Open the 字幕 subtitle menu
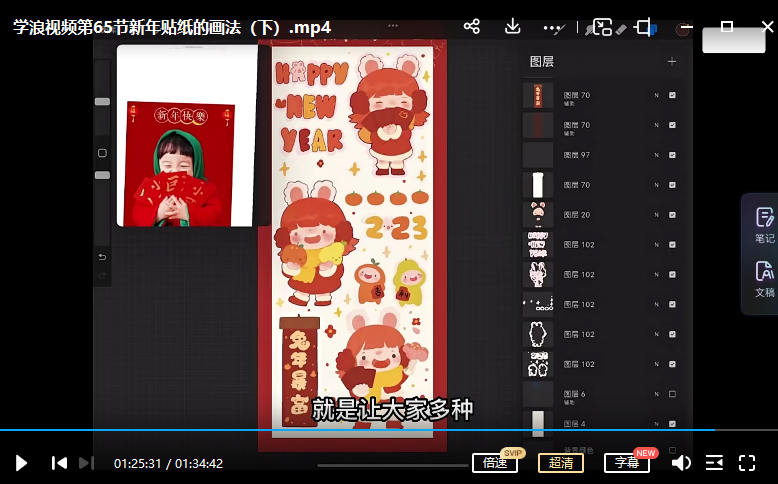 (627, 463)
